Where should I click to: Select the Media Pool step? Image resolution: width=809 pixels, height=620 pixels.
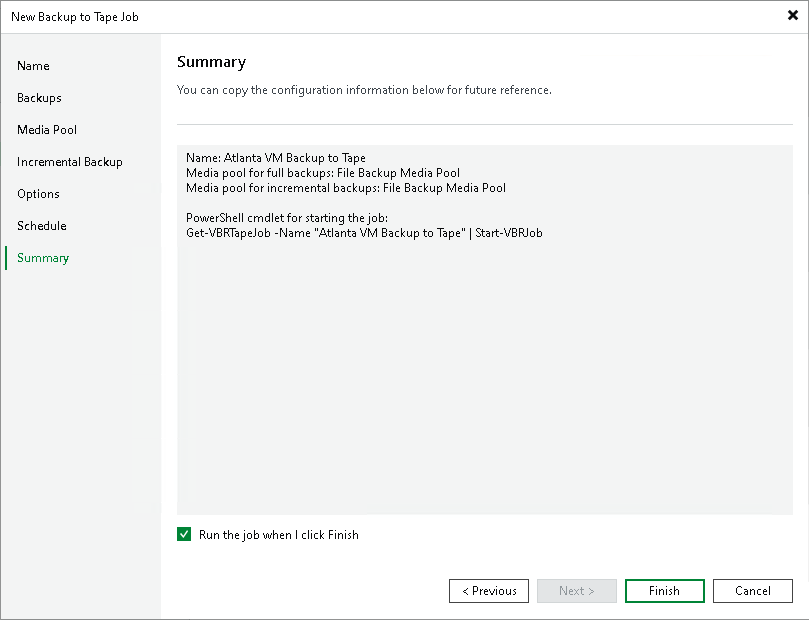point(47,130)
